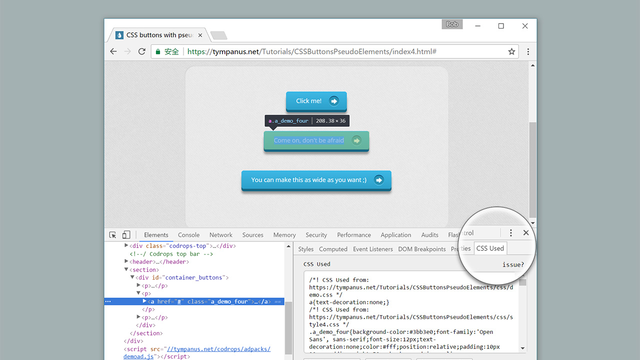Select the Codrops top bar comment line
Image resolution: width=640 pixels, height=360 pixels.
(x=171, y=254)
